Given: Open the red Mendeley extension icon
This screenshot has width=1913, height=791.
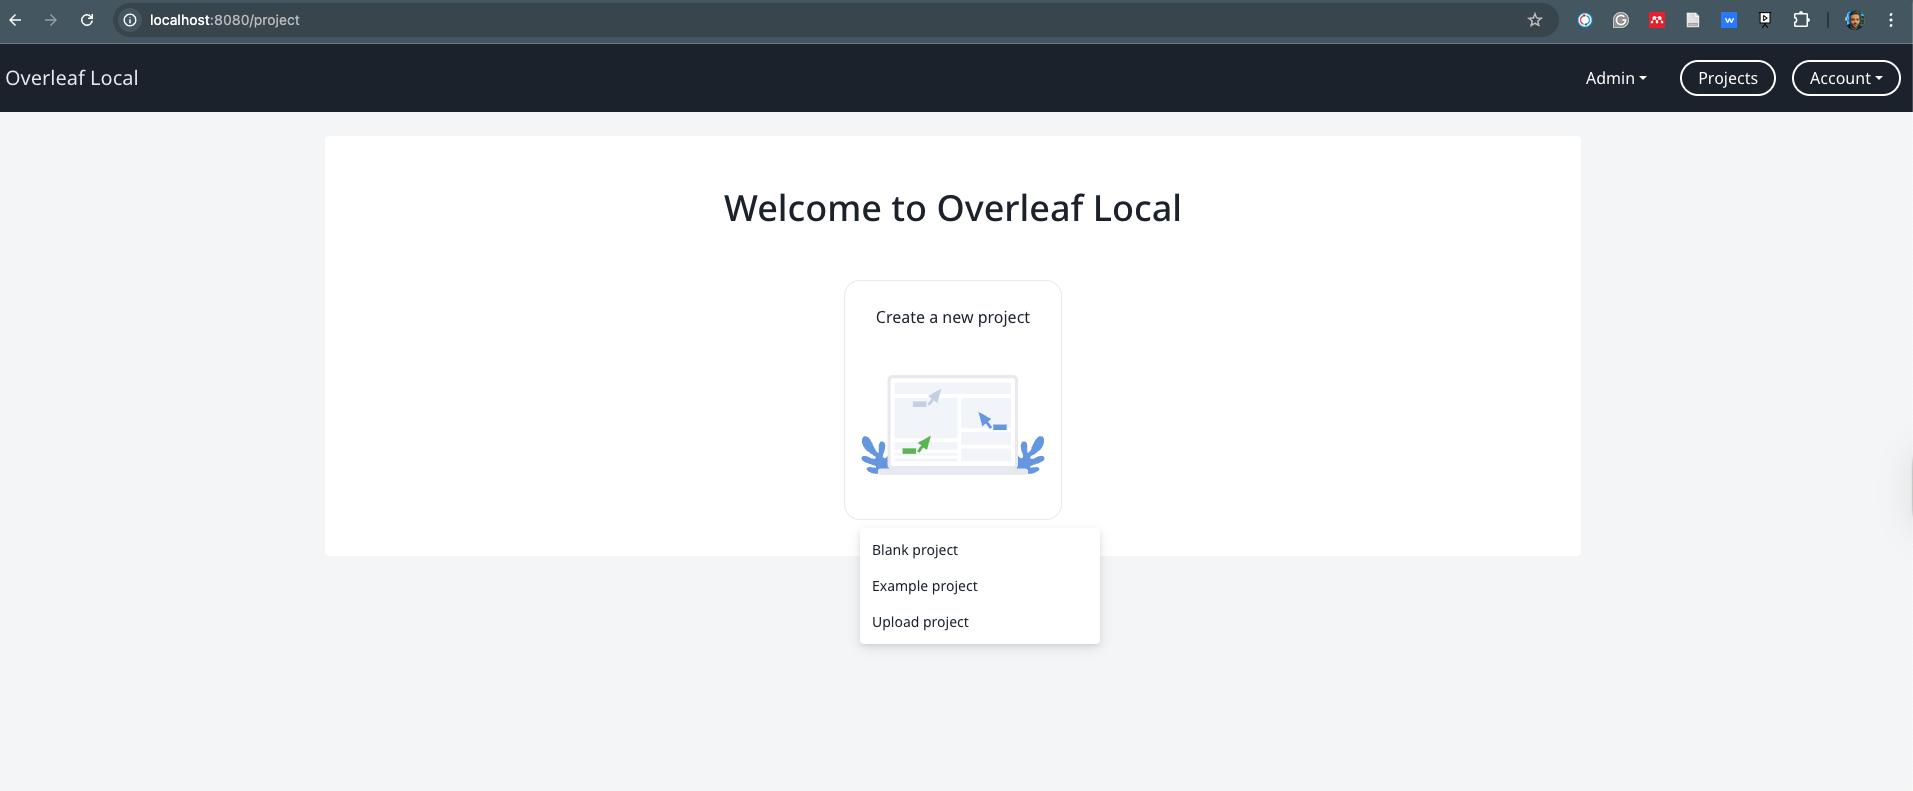Looking at the screenshot, I should pyautogui.click(x=1657, y=20).
